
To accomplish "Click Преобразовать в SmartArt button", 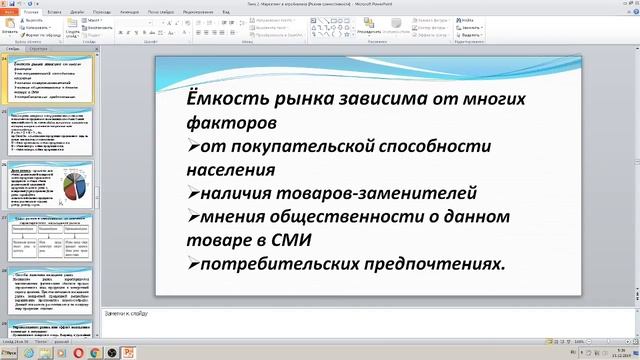I will (277, 35).
